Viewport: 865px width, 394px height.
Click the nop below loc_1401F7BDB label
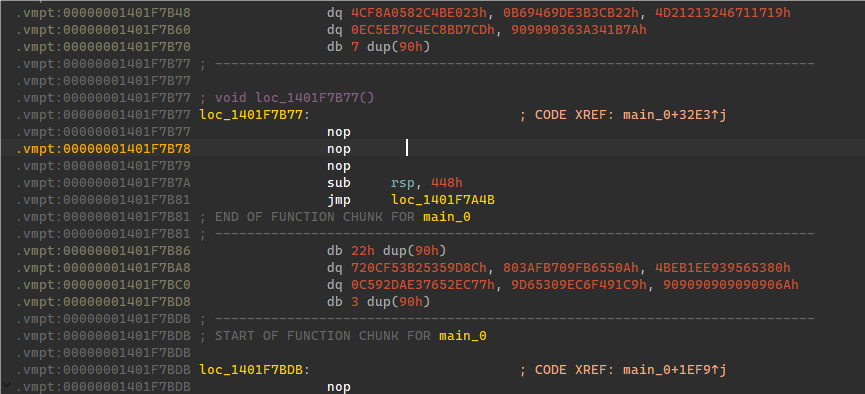339,387
